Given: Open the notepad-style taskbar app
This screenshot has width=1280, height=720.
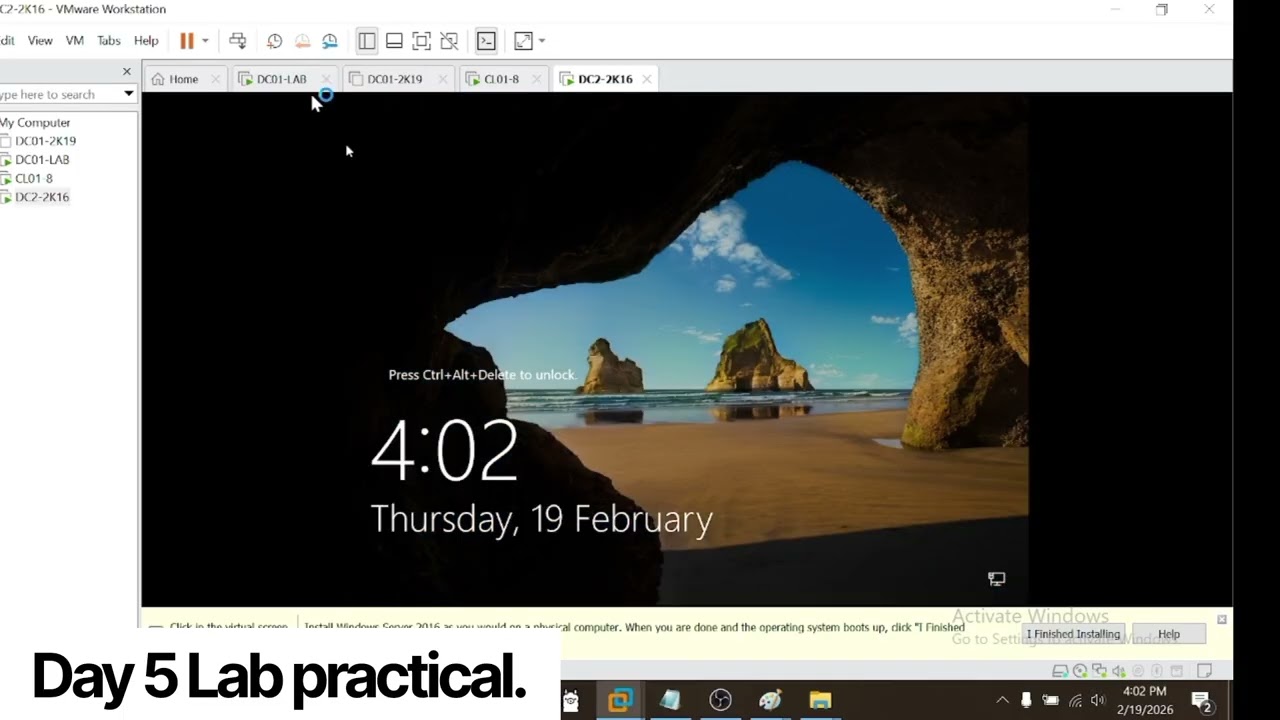Looking at the screenshot, I should click(670, 700).
